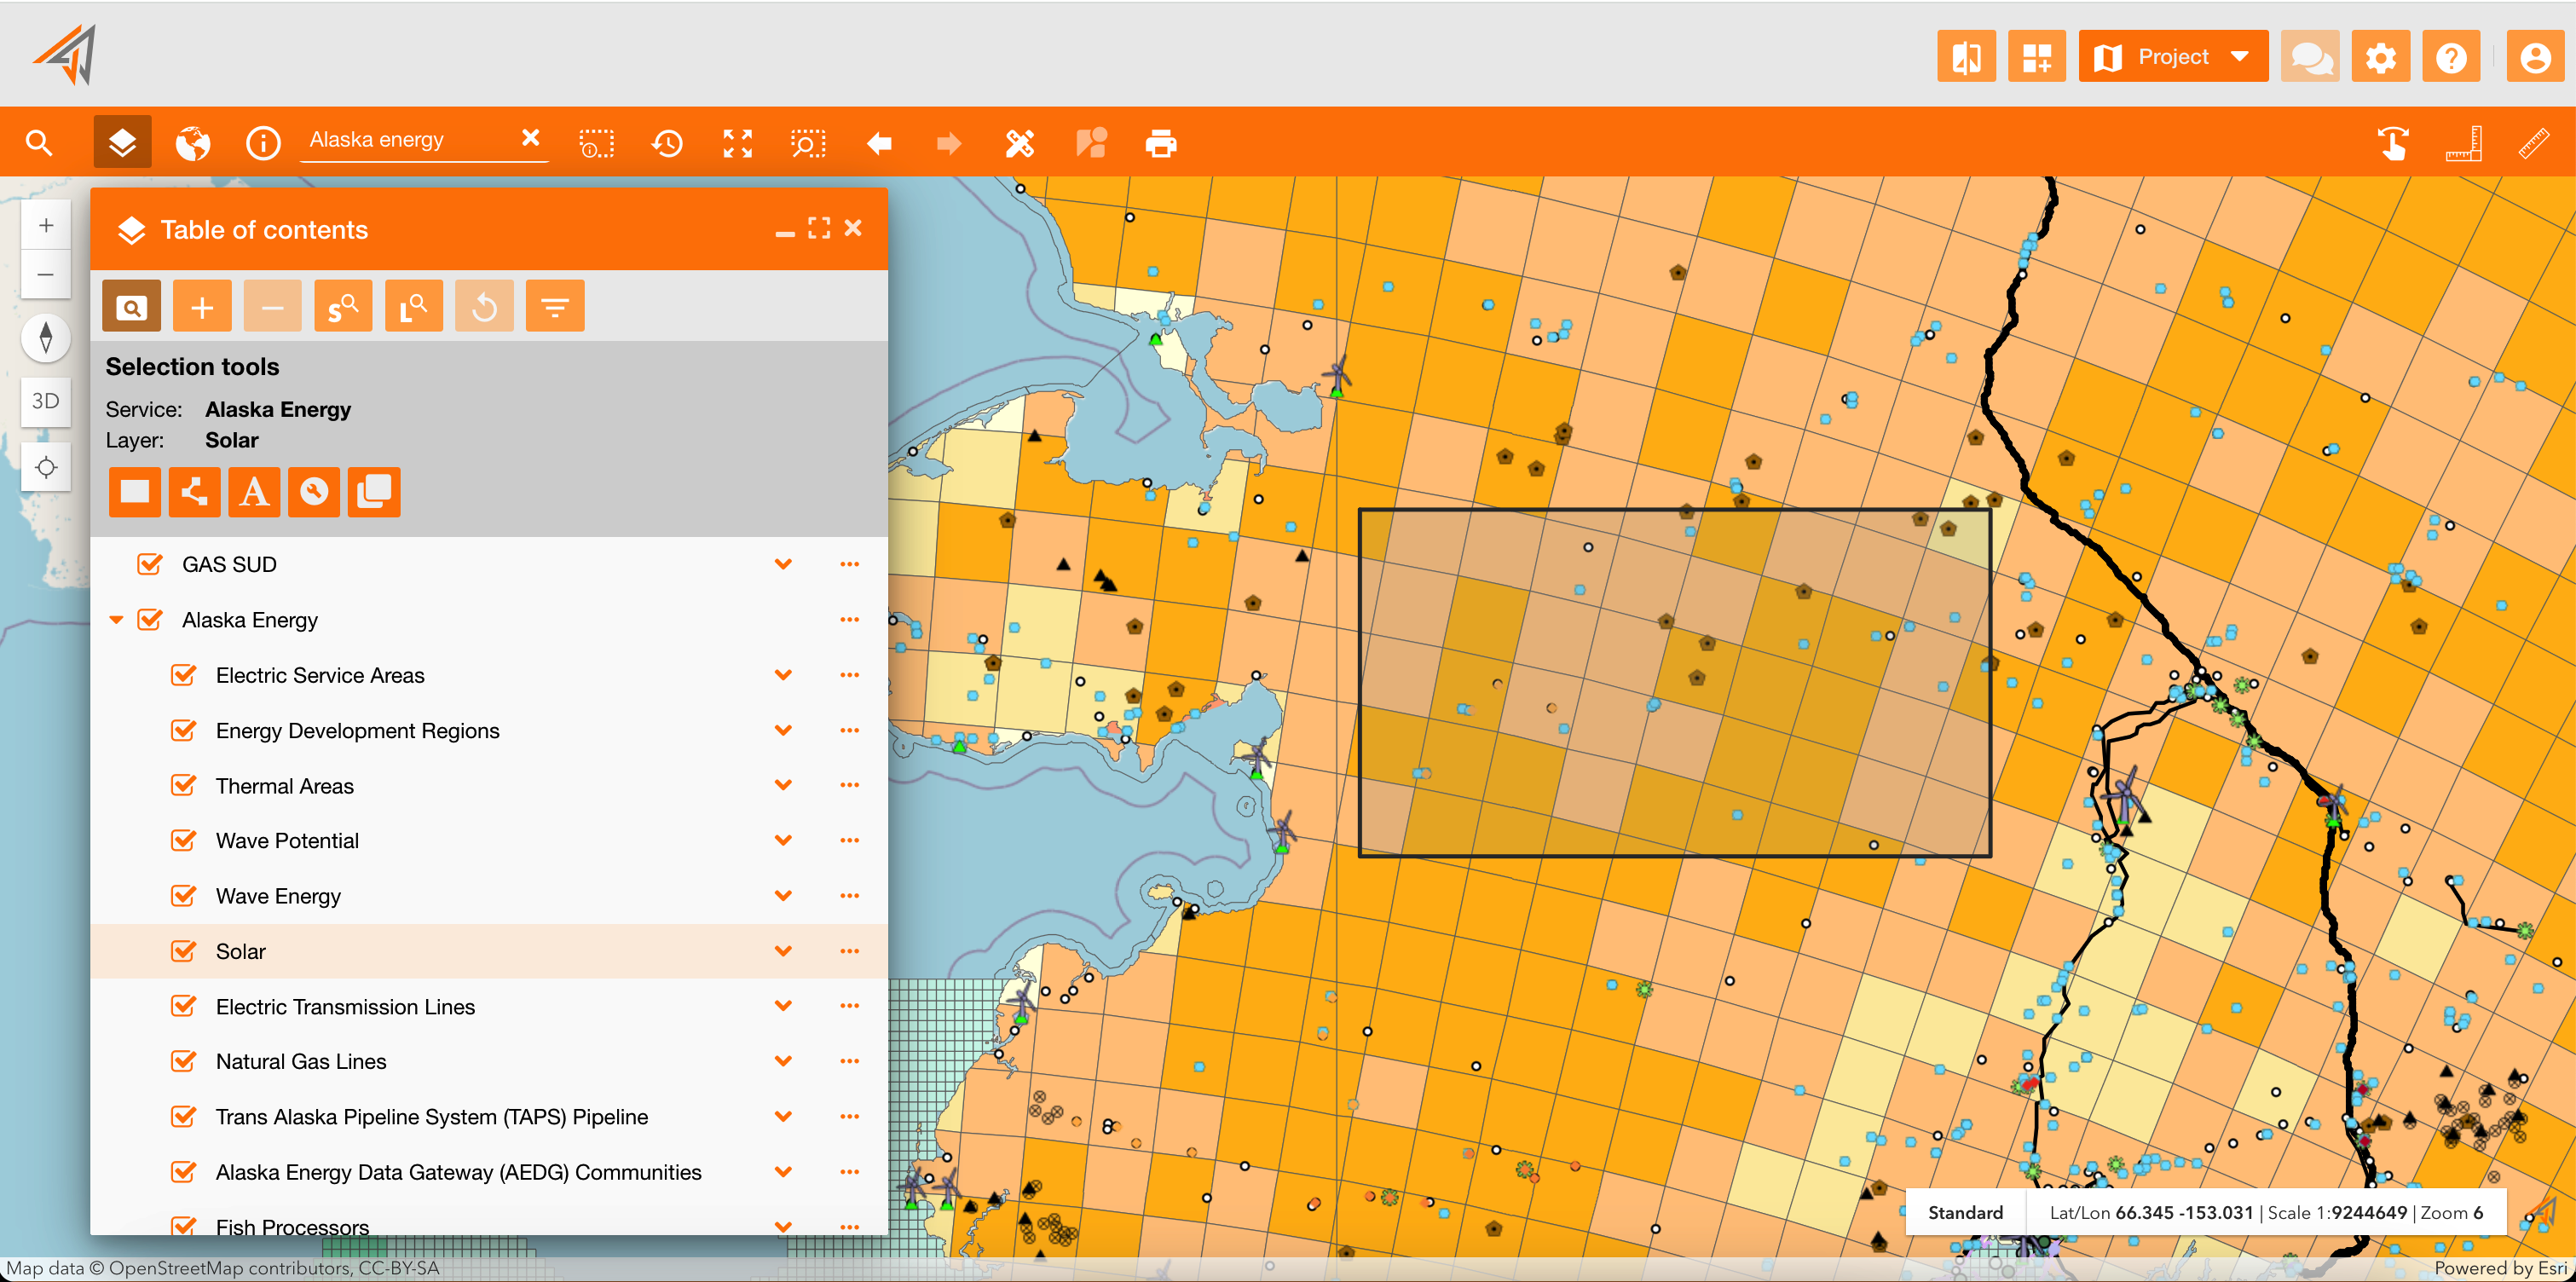Screen dimensions: 2576x1282
Task: Expand Electric Transmission Lines chevron
Action: [783, 1006]
